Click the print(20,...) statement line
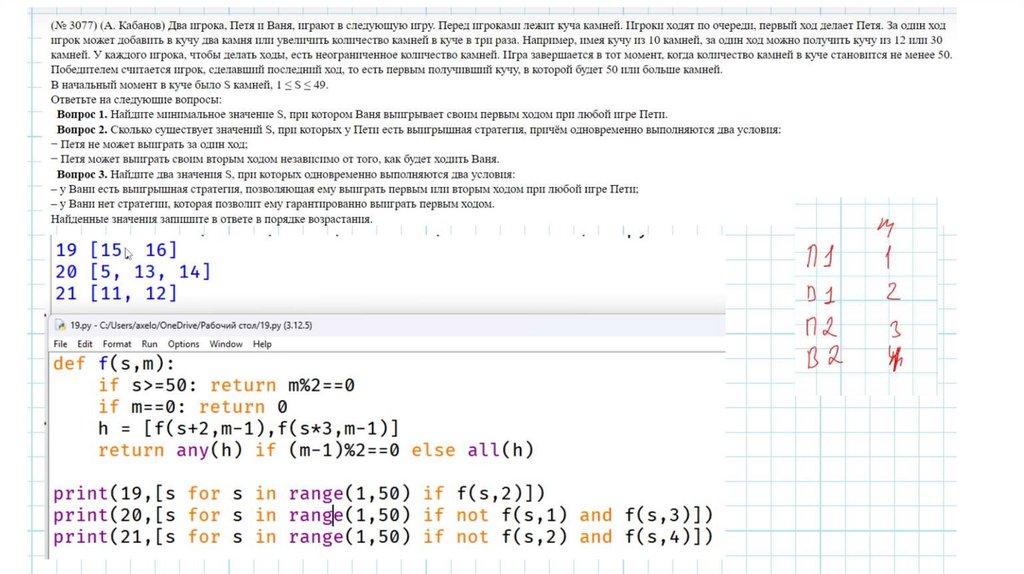This screenshot has height=574, width=1024. point(383,515)
